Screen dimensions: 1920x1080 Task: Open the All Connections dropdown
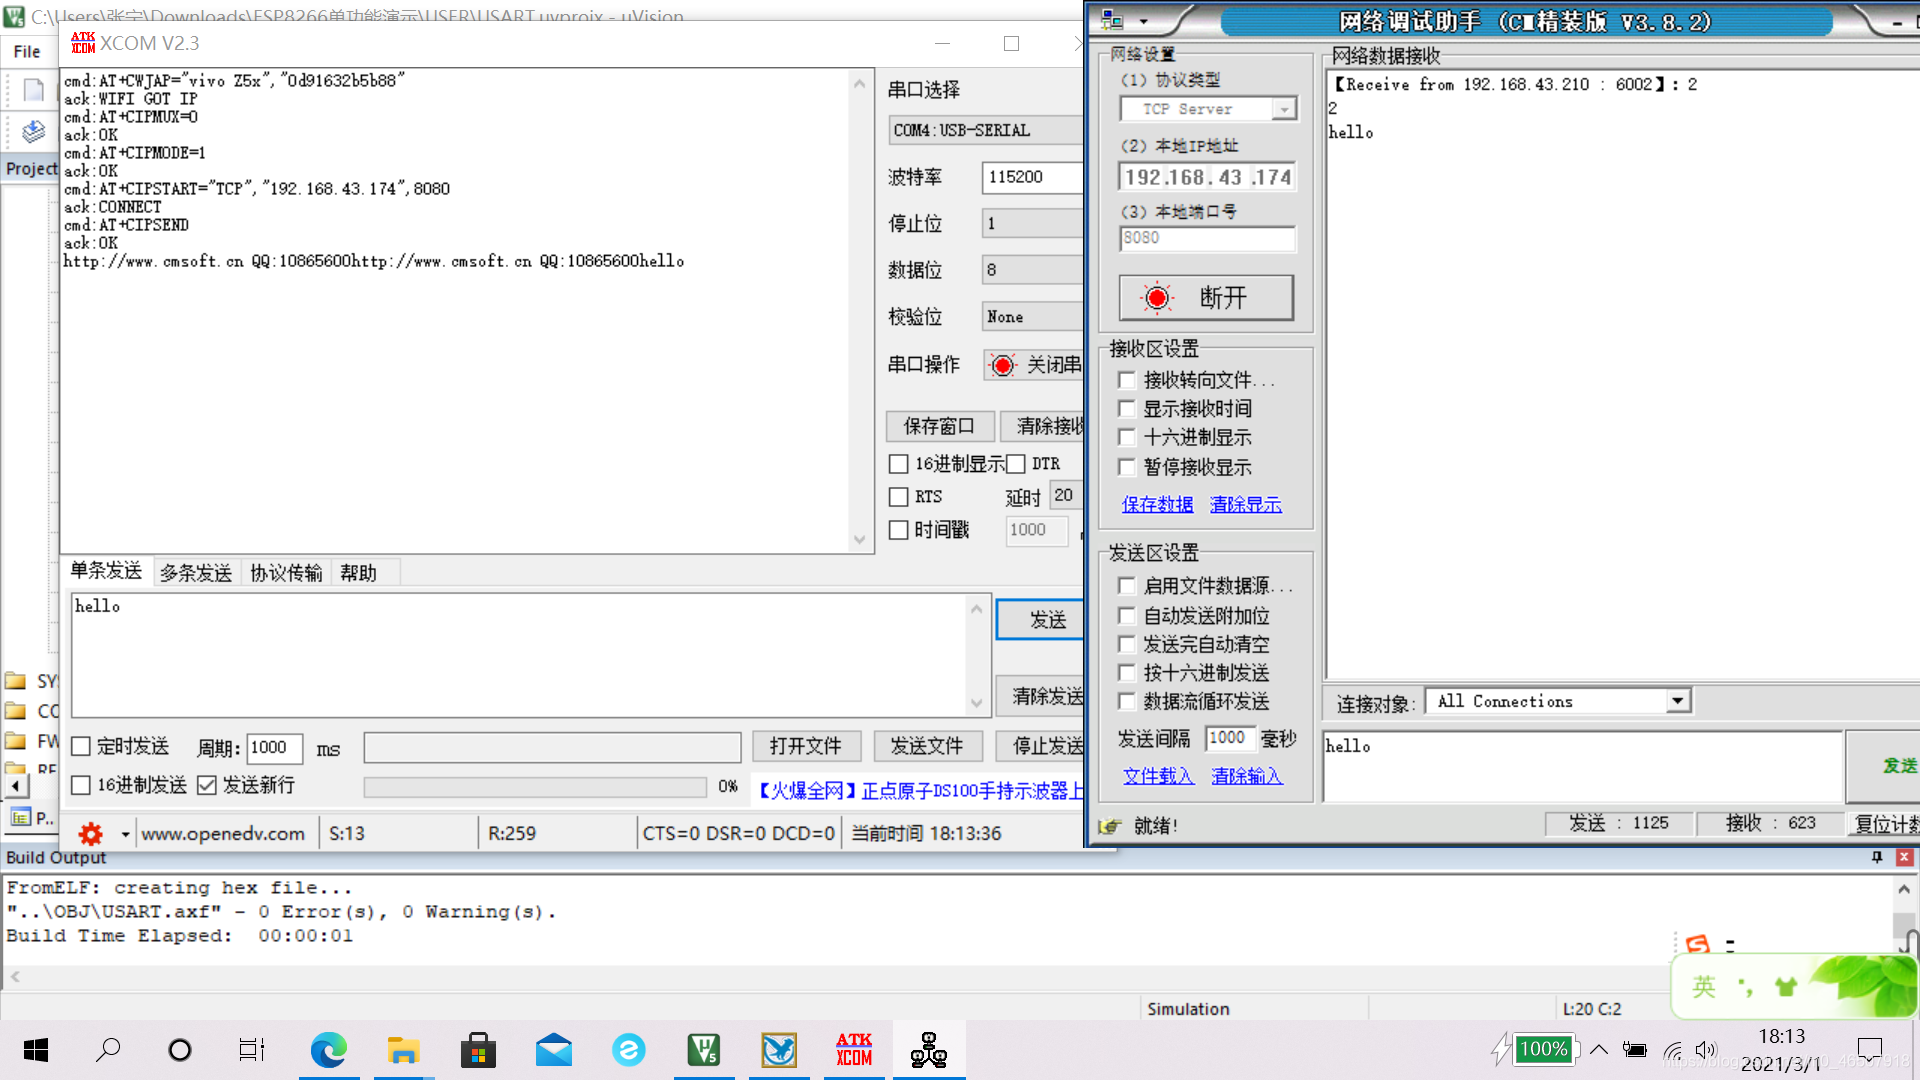[1679, 701]
